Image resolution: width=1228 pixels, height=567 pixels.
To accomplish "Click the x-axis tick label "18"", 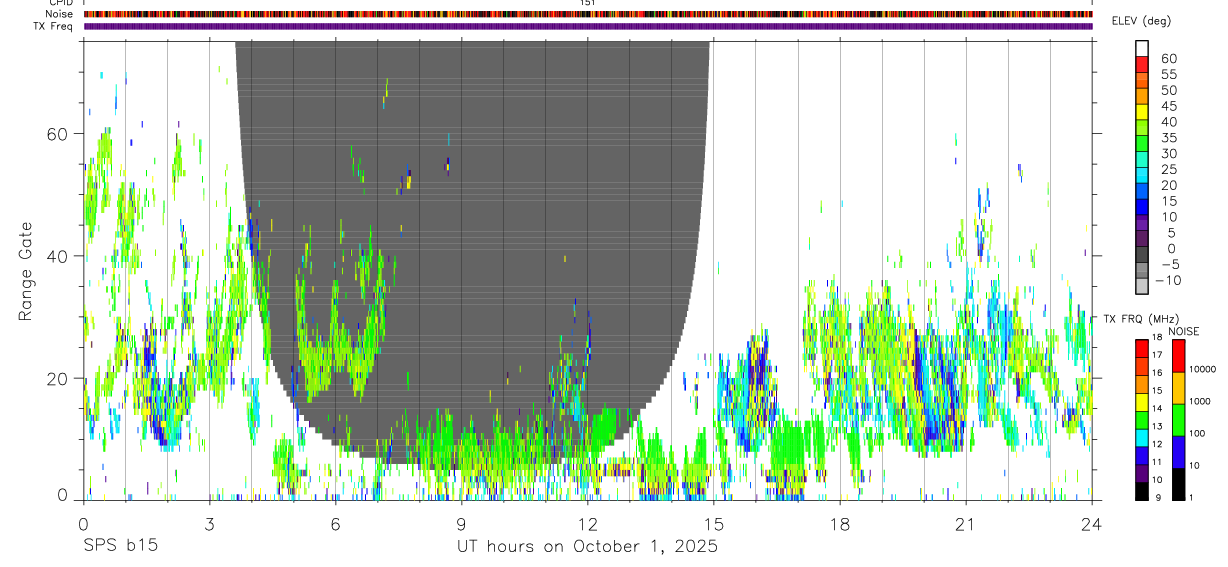I will 839,524.
